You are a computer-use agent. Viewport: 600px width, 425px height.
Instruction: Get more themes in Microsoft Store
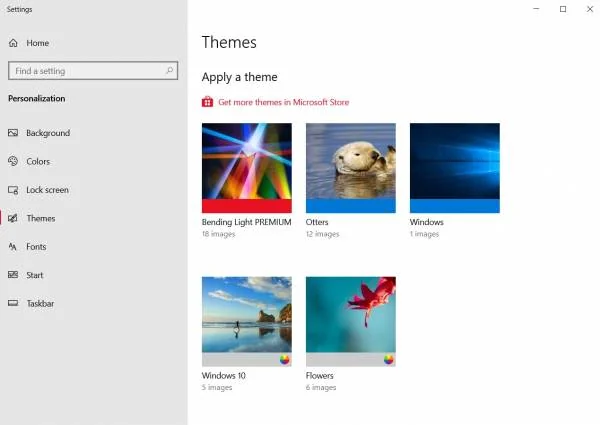(284, 102)
